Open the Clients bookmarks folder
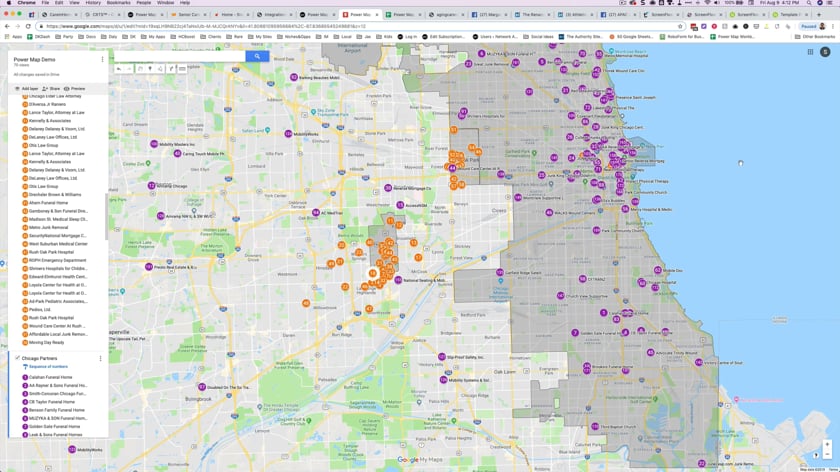The image size is (840, 472). tap(211, 37)
